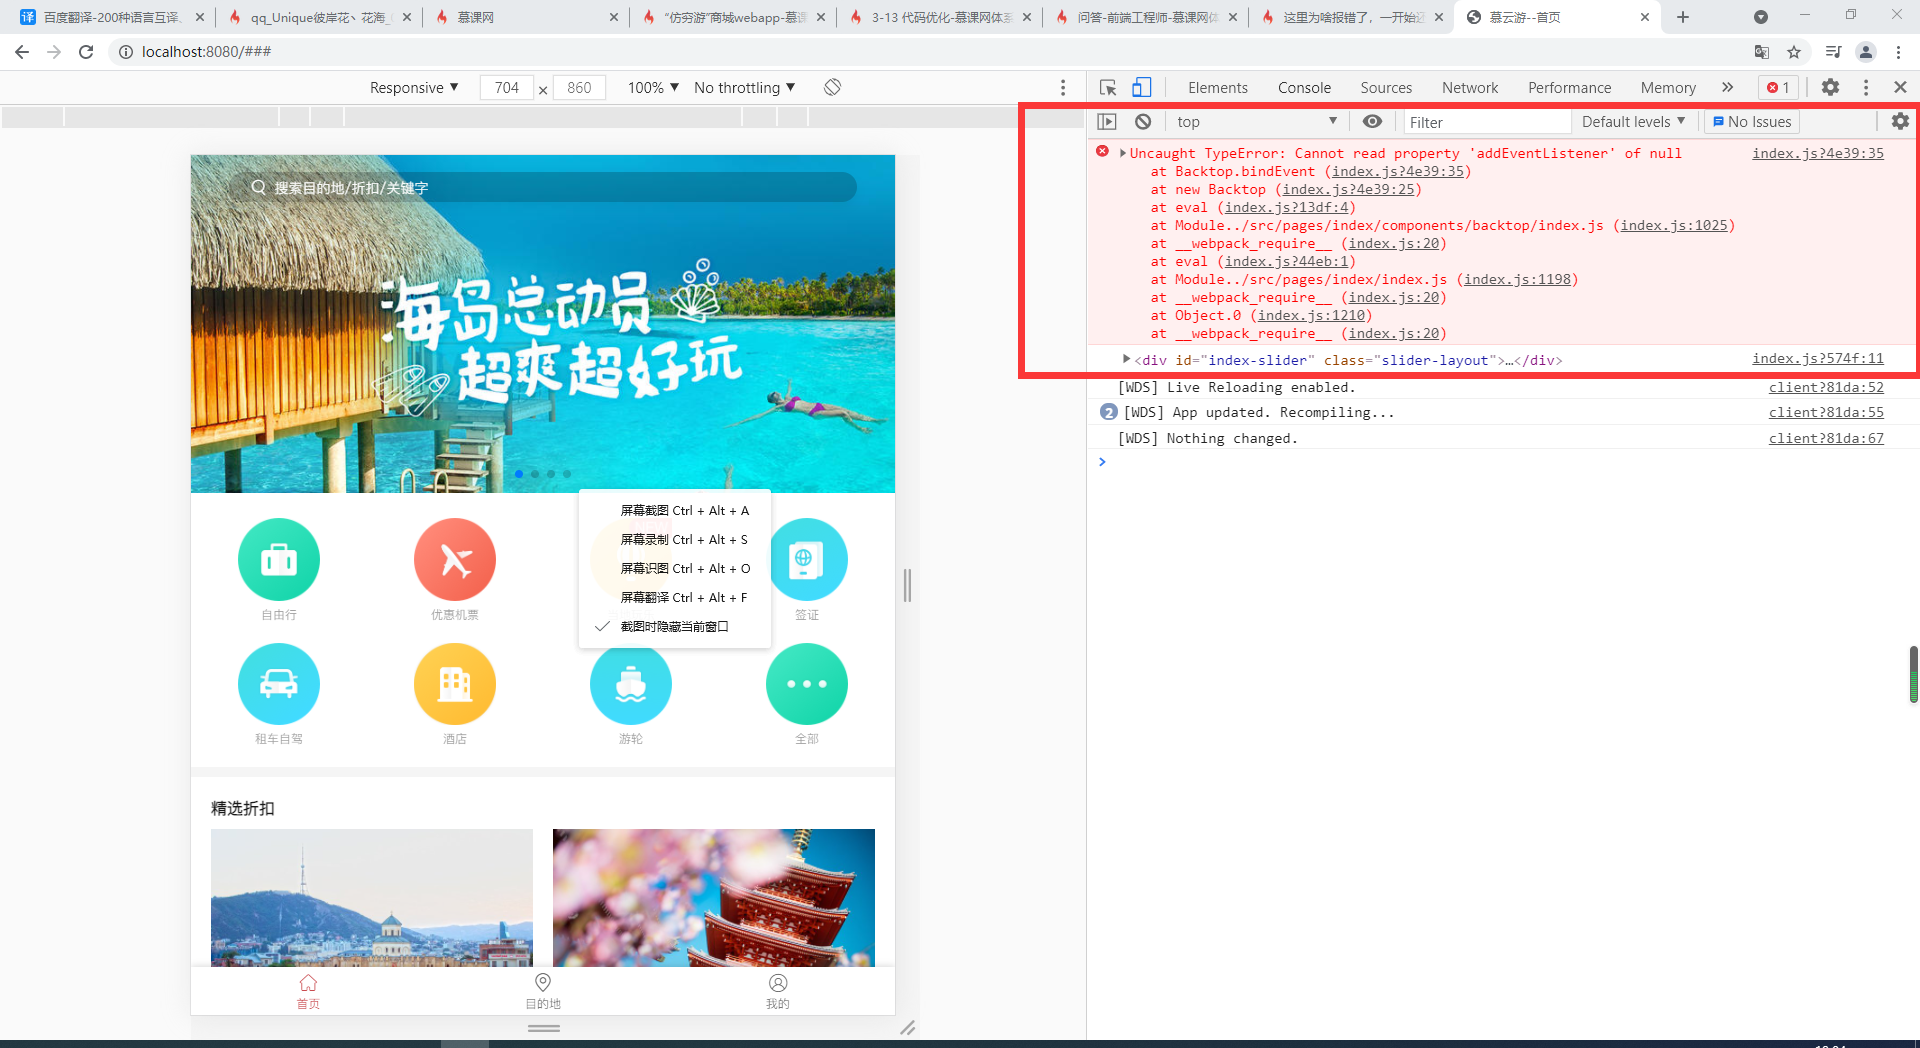Screen dimensions: 1920x1048
Task: Open the Responsive device dropdown
Action: pyautogui.click(x=414, y=88)
